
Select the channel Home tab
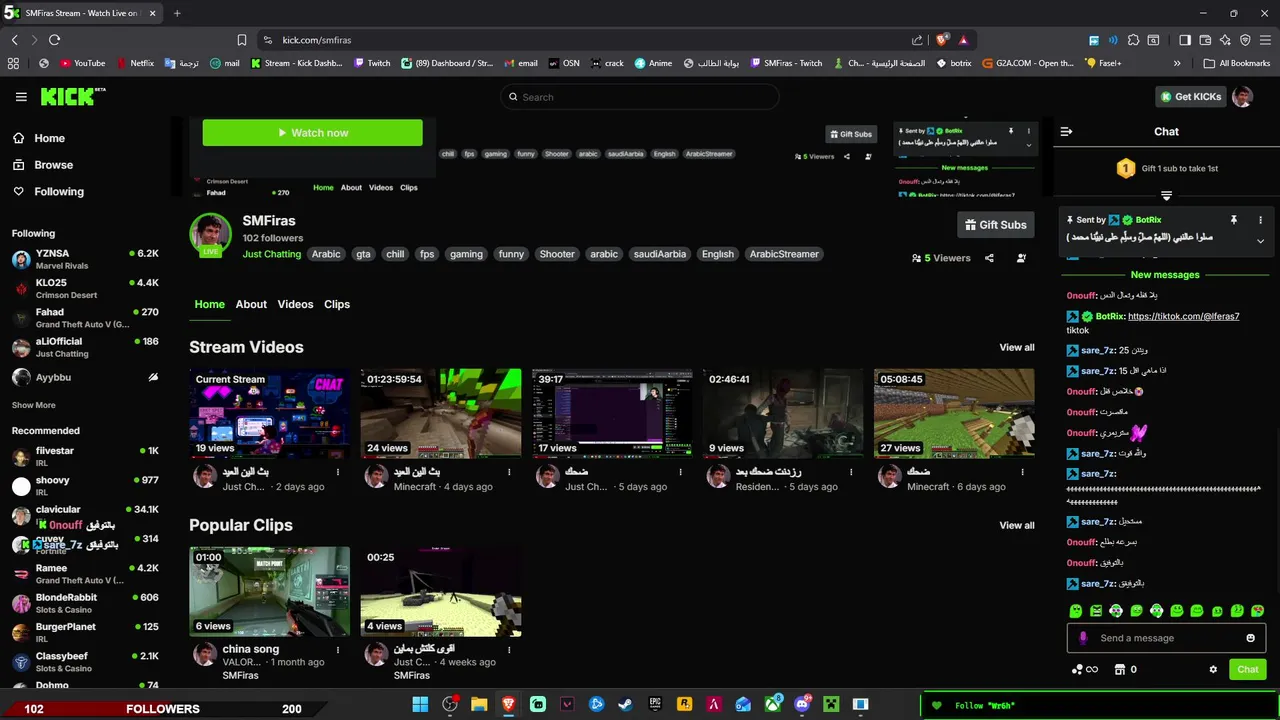[x=210, y=304]
